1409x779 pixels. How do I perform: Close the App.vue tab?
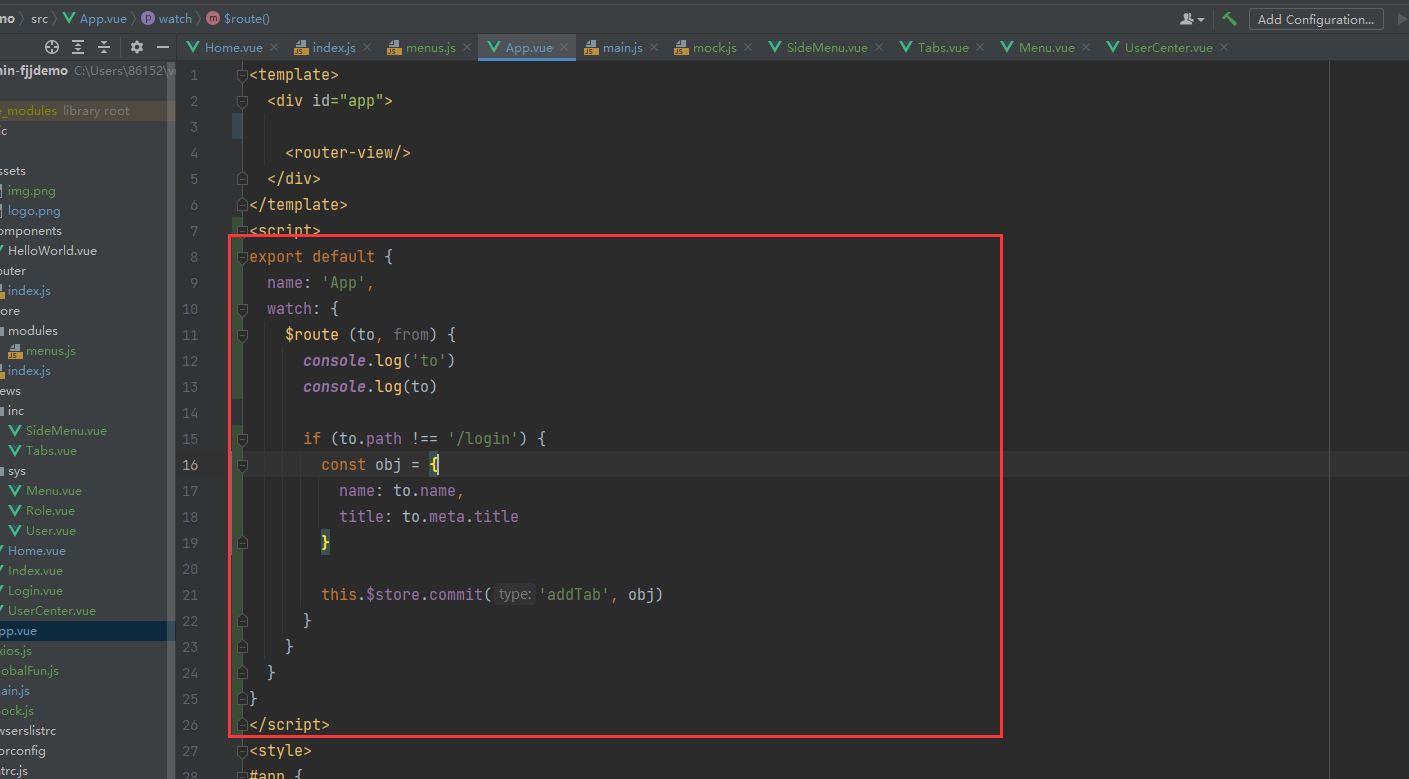pos(564,47)
